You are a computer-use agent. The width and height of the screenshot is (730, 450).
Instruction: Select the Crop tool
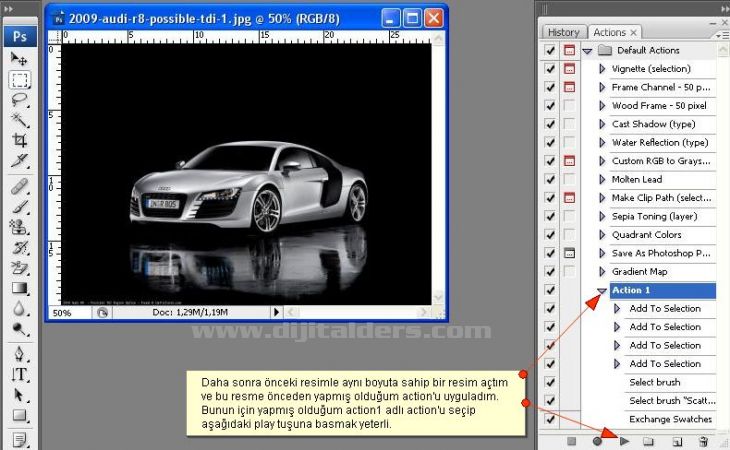[19, 140]
